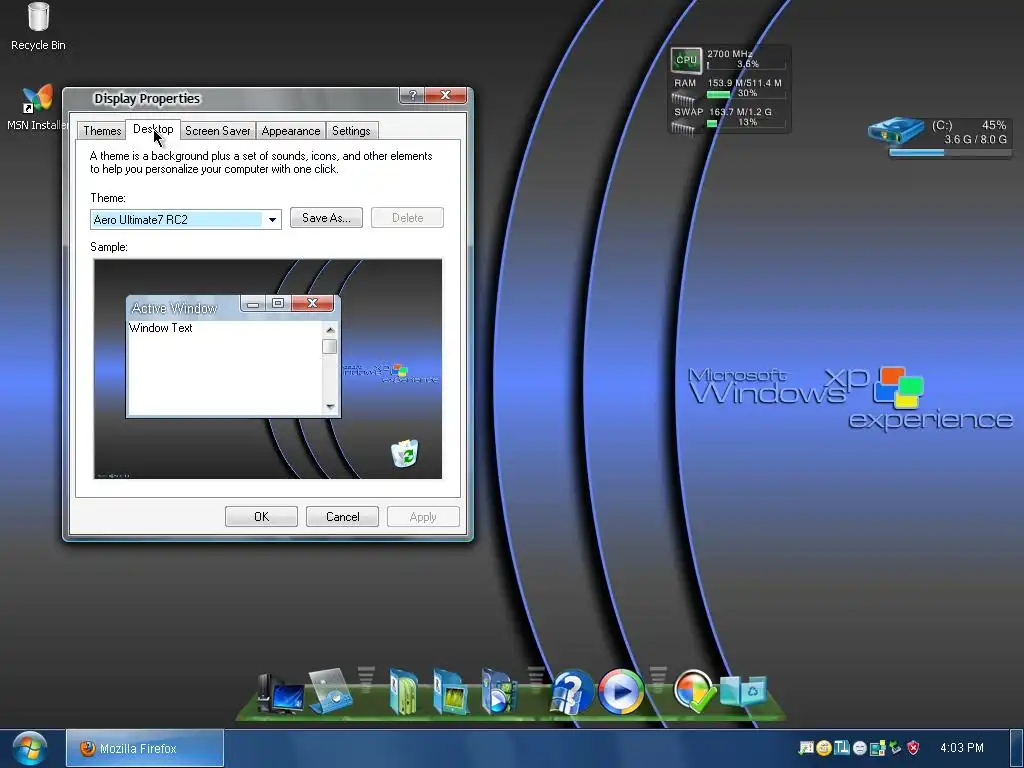
Task: Click the SWAP 13% usage bar
Action: tap(746, 123)
